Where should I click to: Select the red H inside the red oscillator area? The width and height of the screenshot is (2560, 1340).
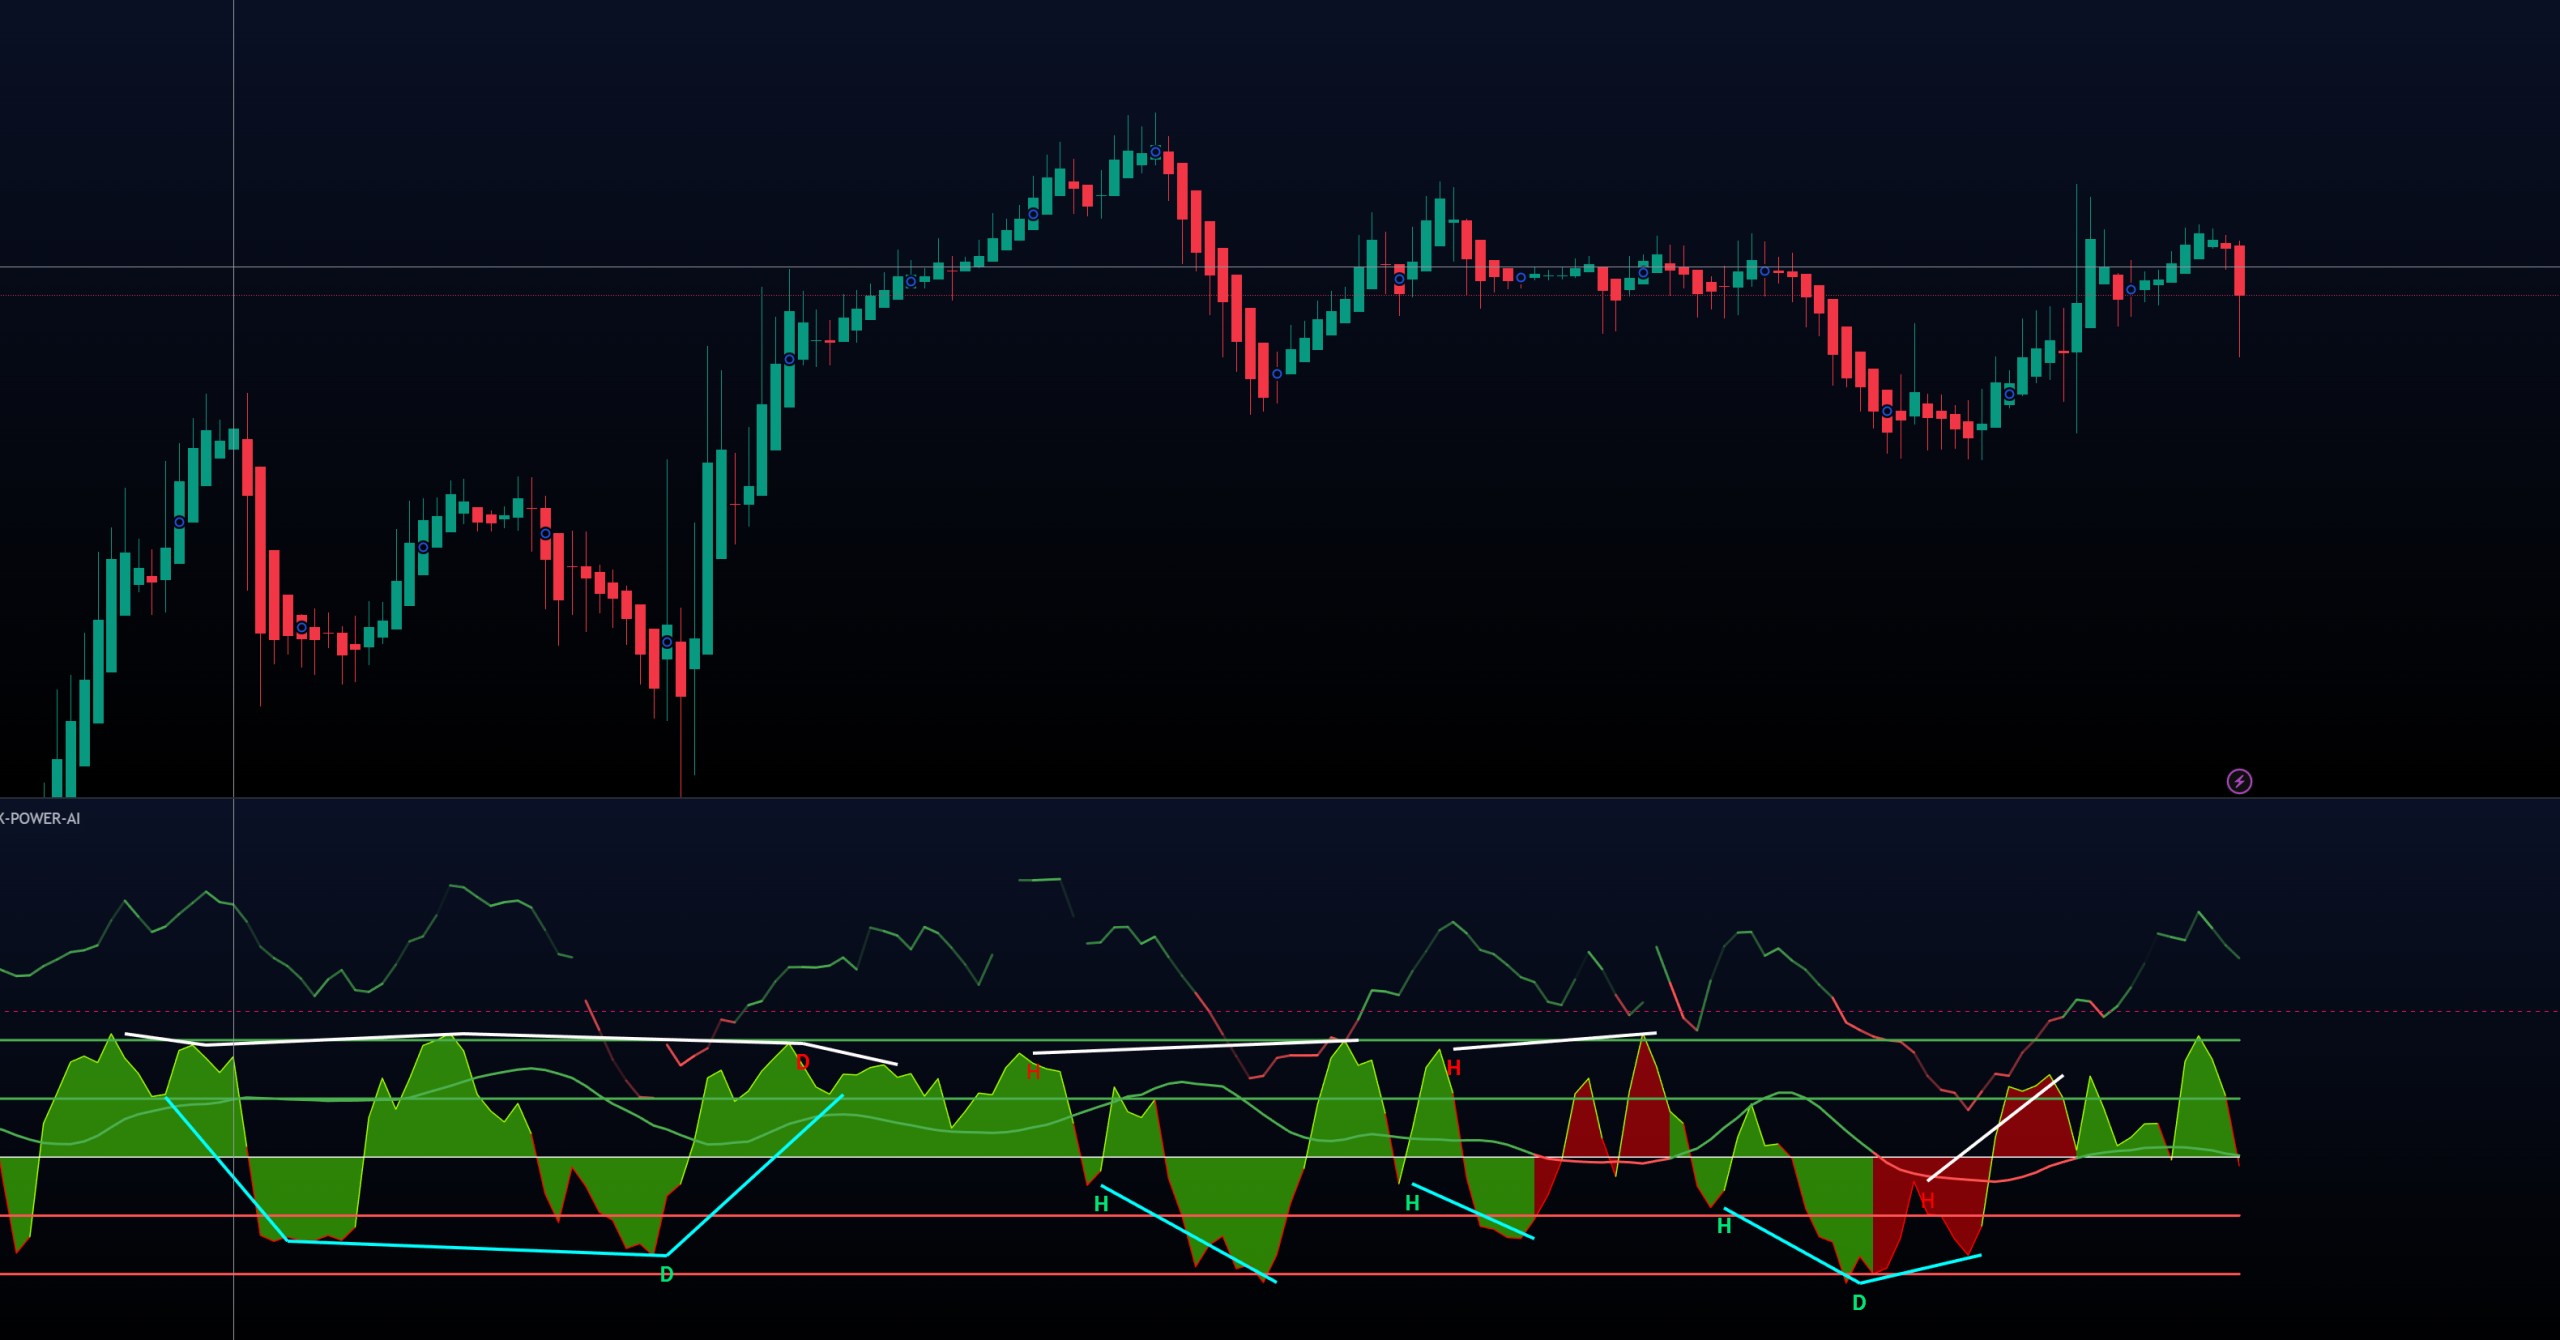pos(1927,1200)
